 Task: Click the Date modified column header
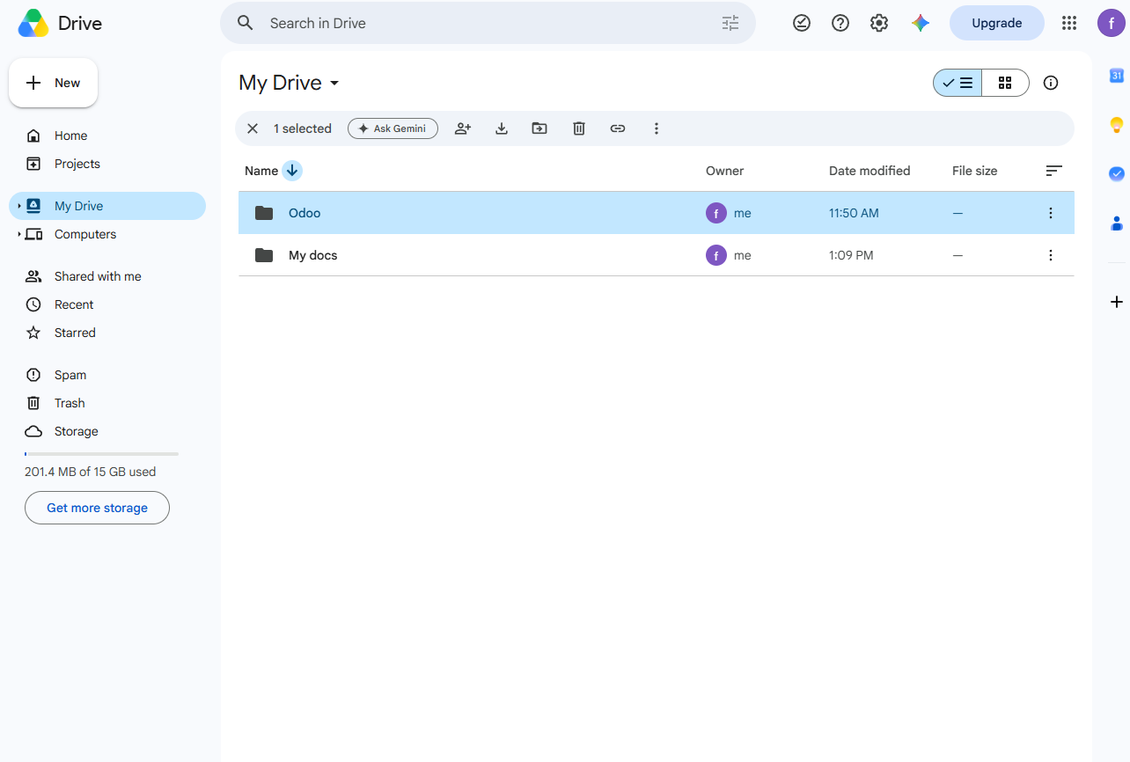pyautogui.click(x=869, y=171)
